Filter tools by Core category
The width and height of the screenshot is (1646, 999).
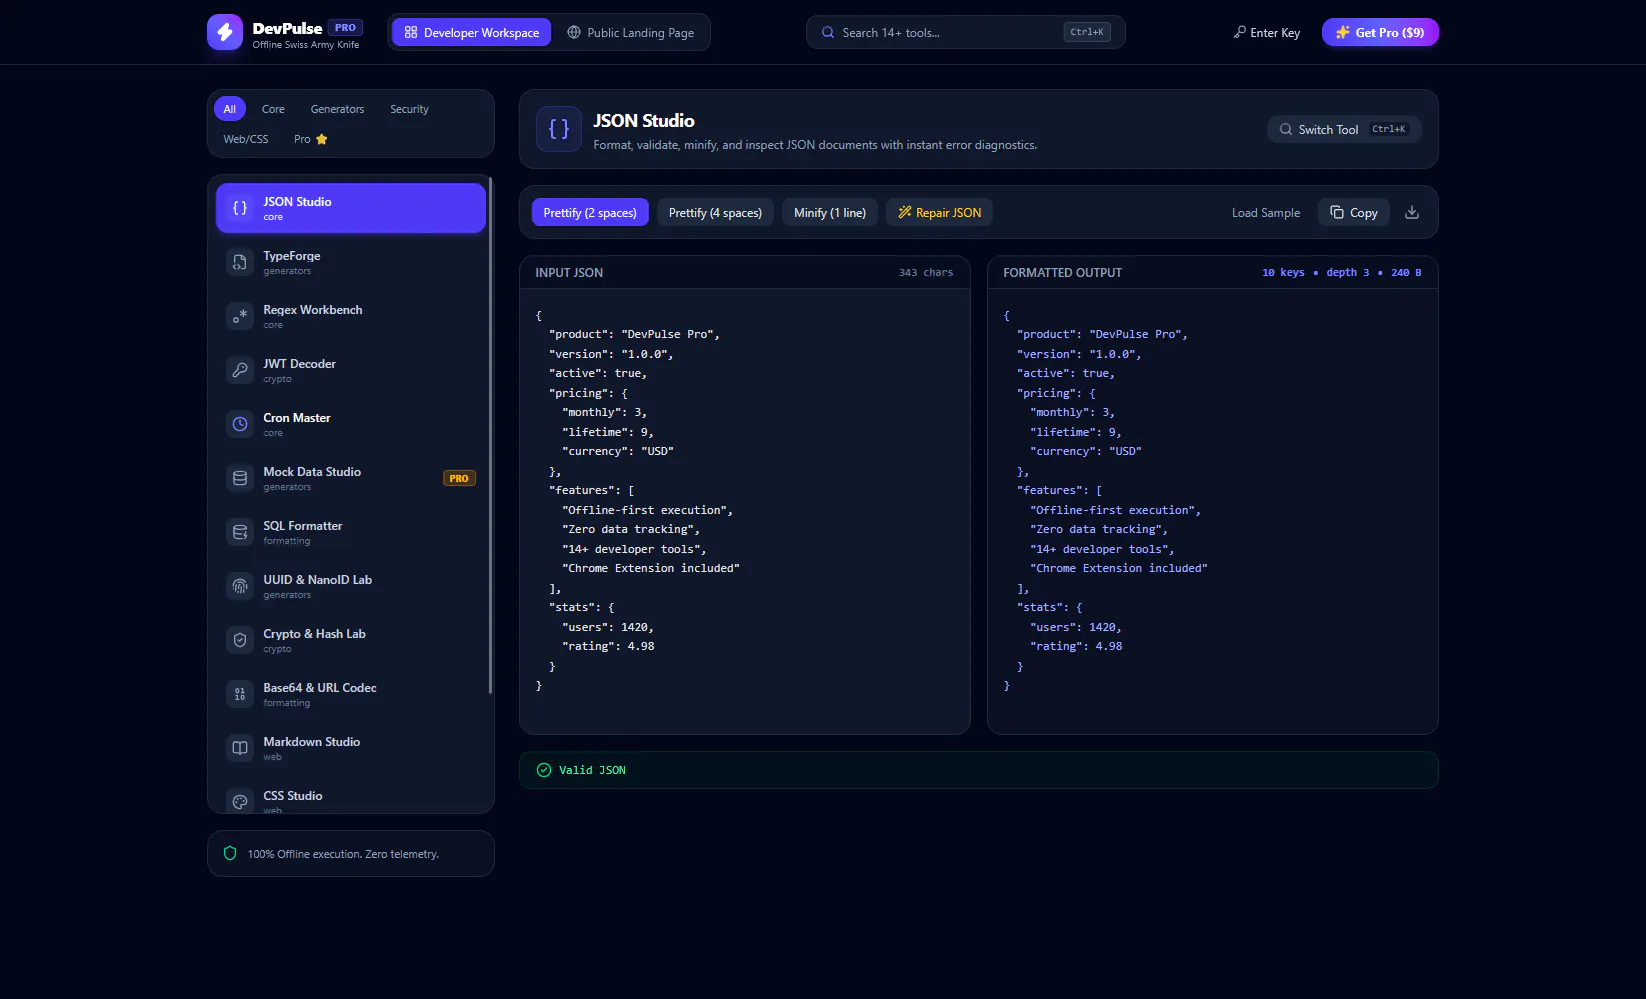point(273,109)
